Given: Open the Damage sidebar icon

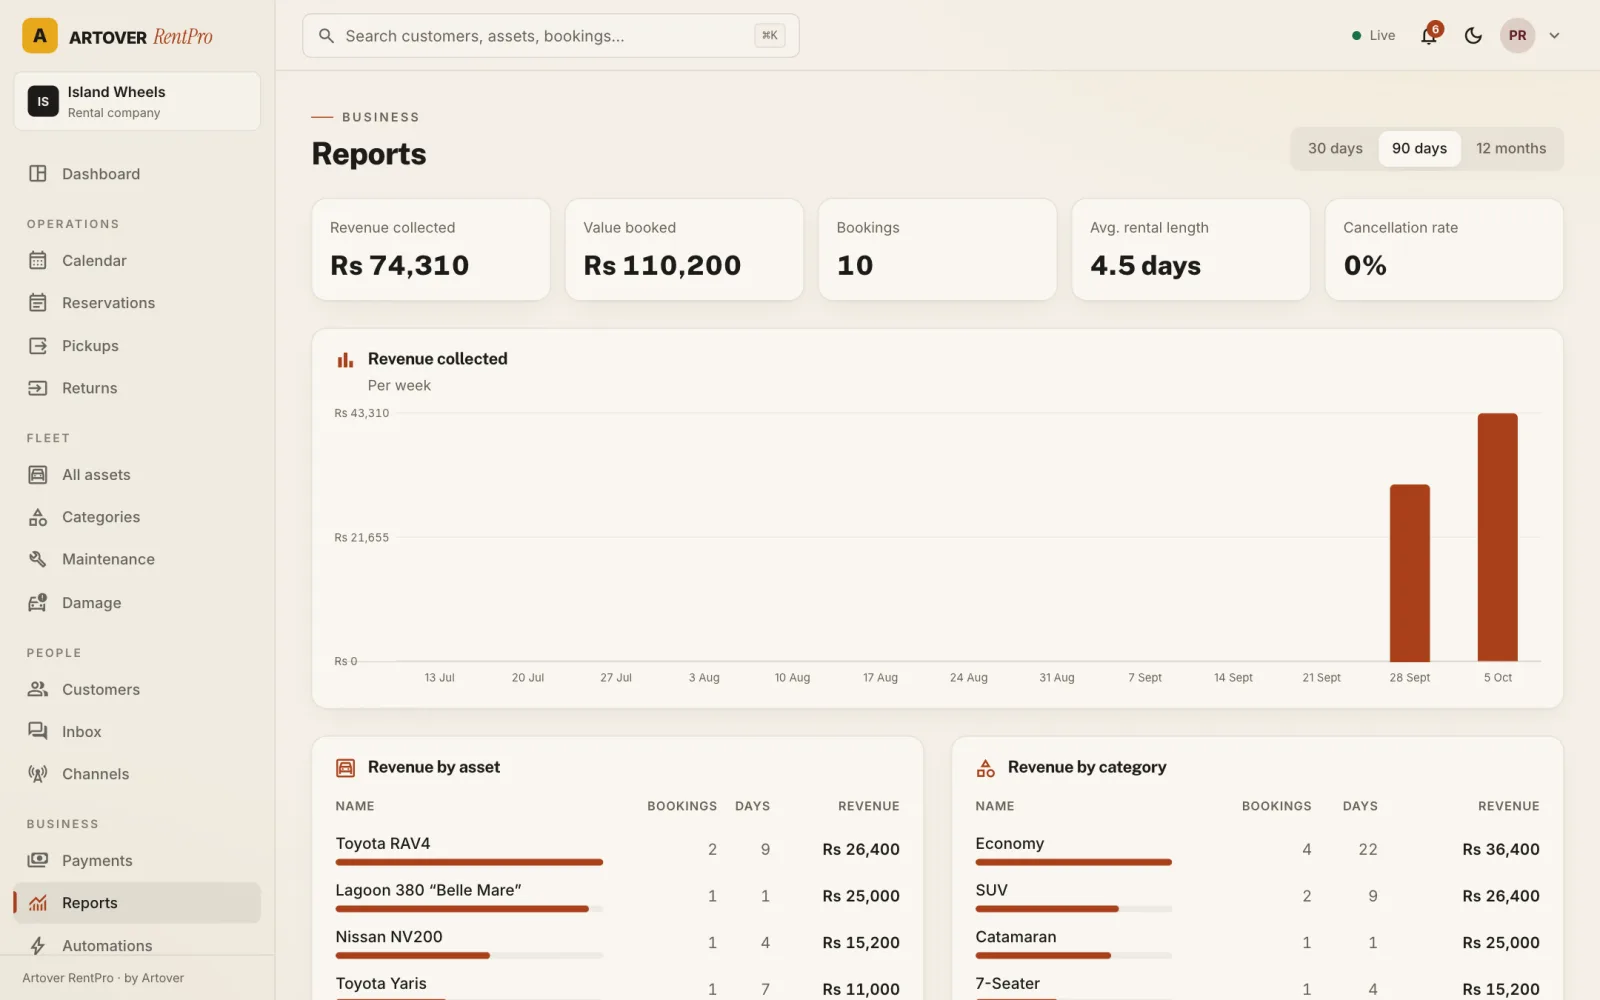Looking at the screenshot, I should click(38, 602).
